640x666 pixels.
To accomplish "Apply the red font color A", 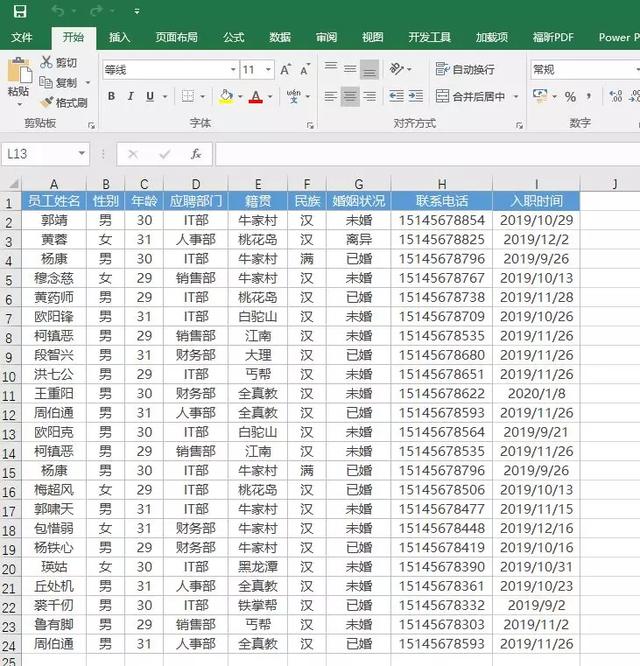I will point(255,97).
